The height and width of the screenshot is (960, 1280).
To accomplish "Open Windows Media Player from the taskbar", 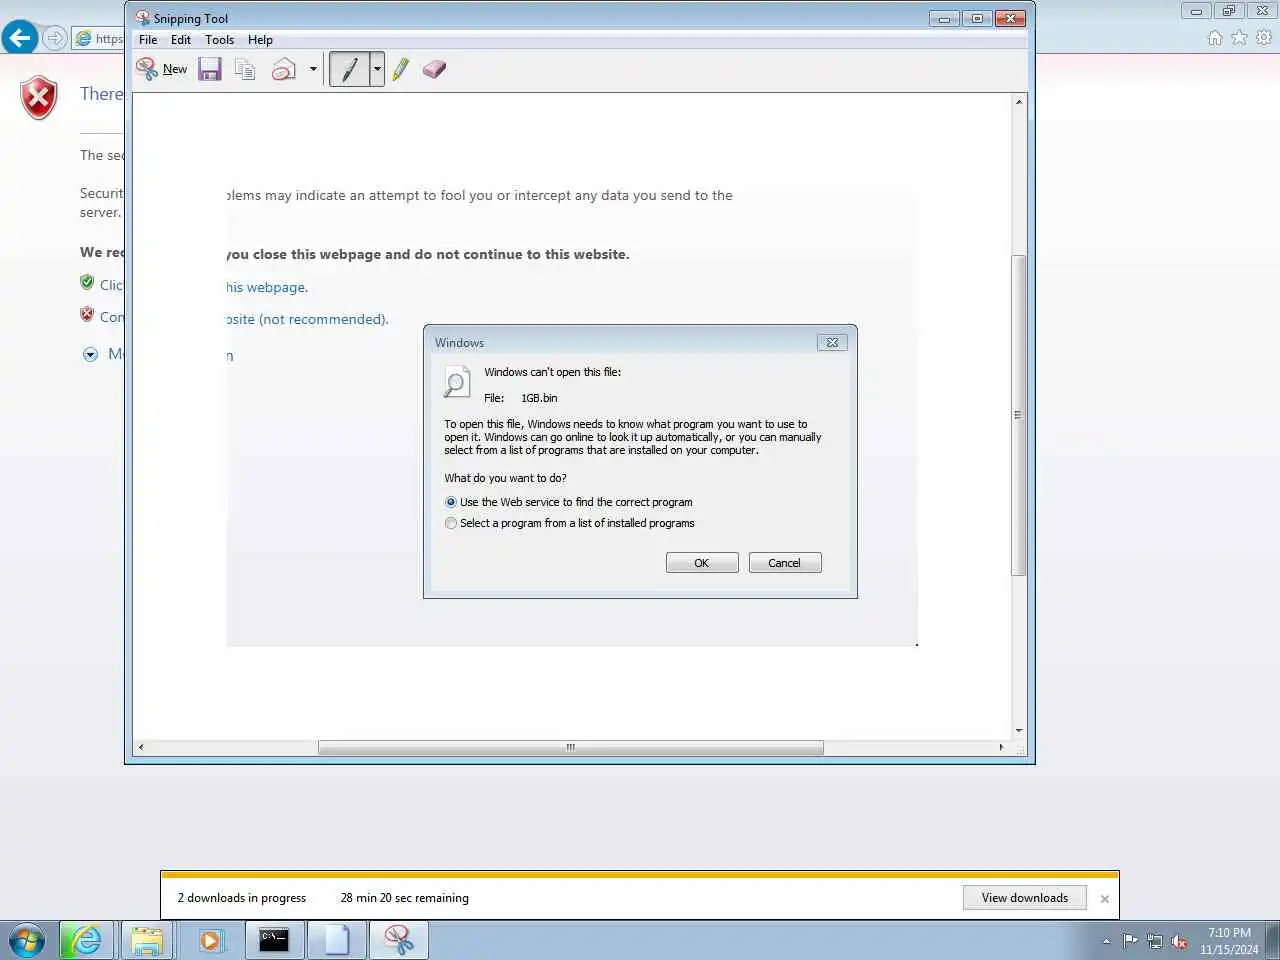I will point(210,941).
